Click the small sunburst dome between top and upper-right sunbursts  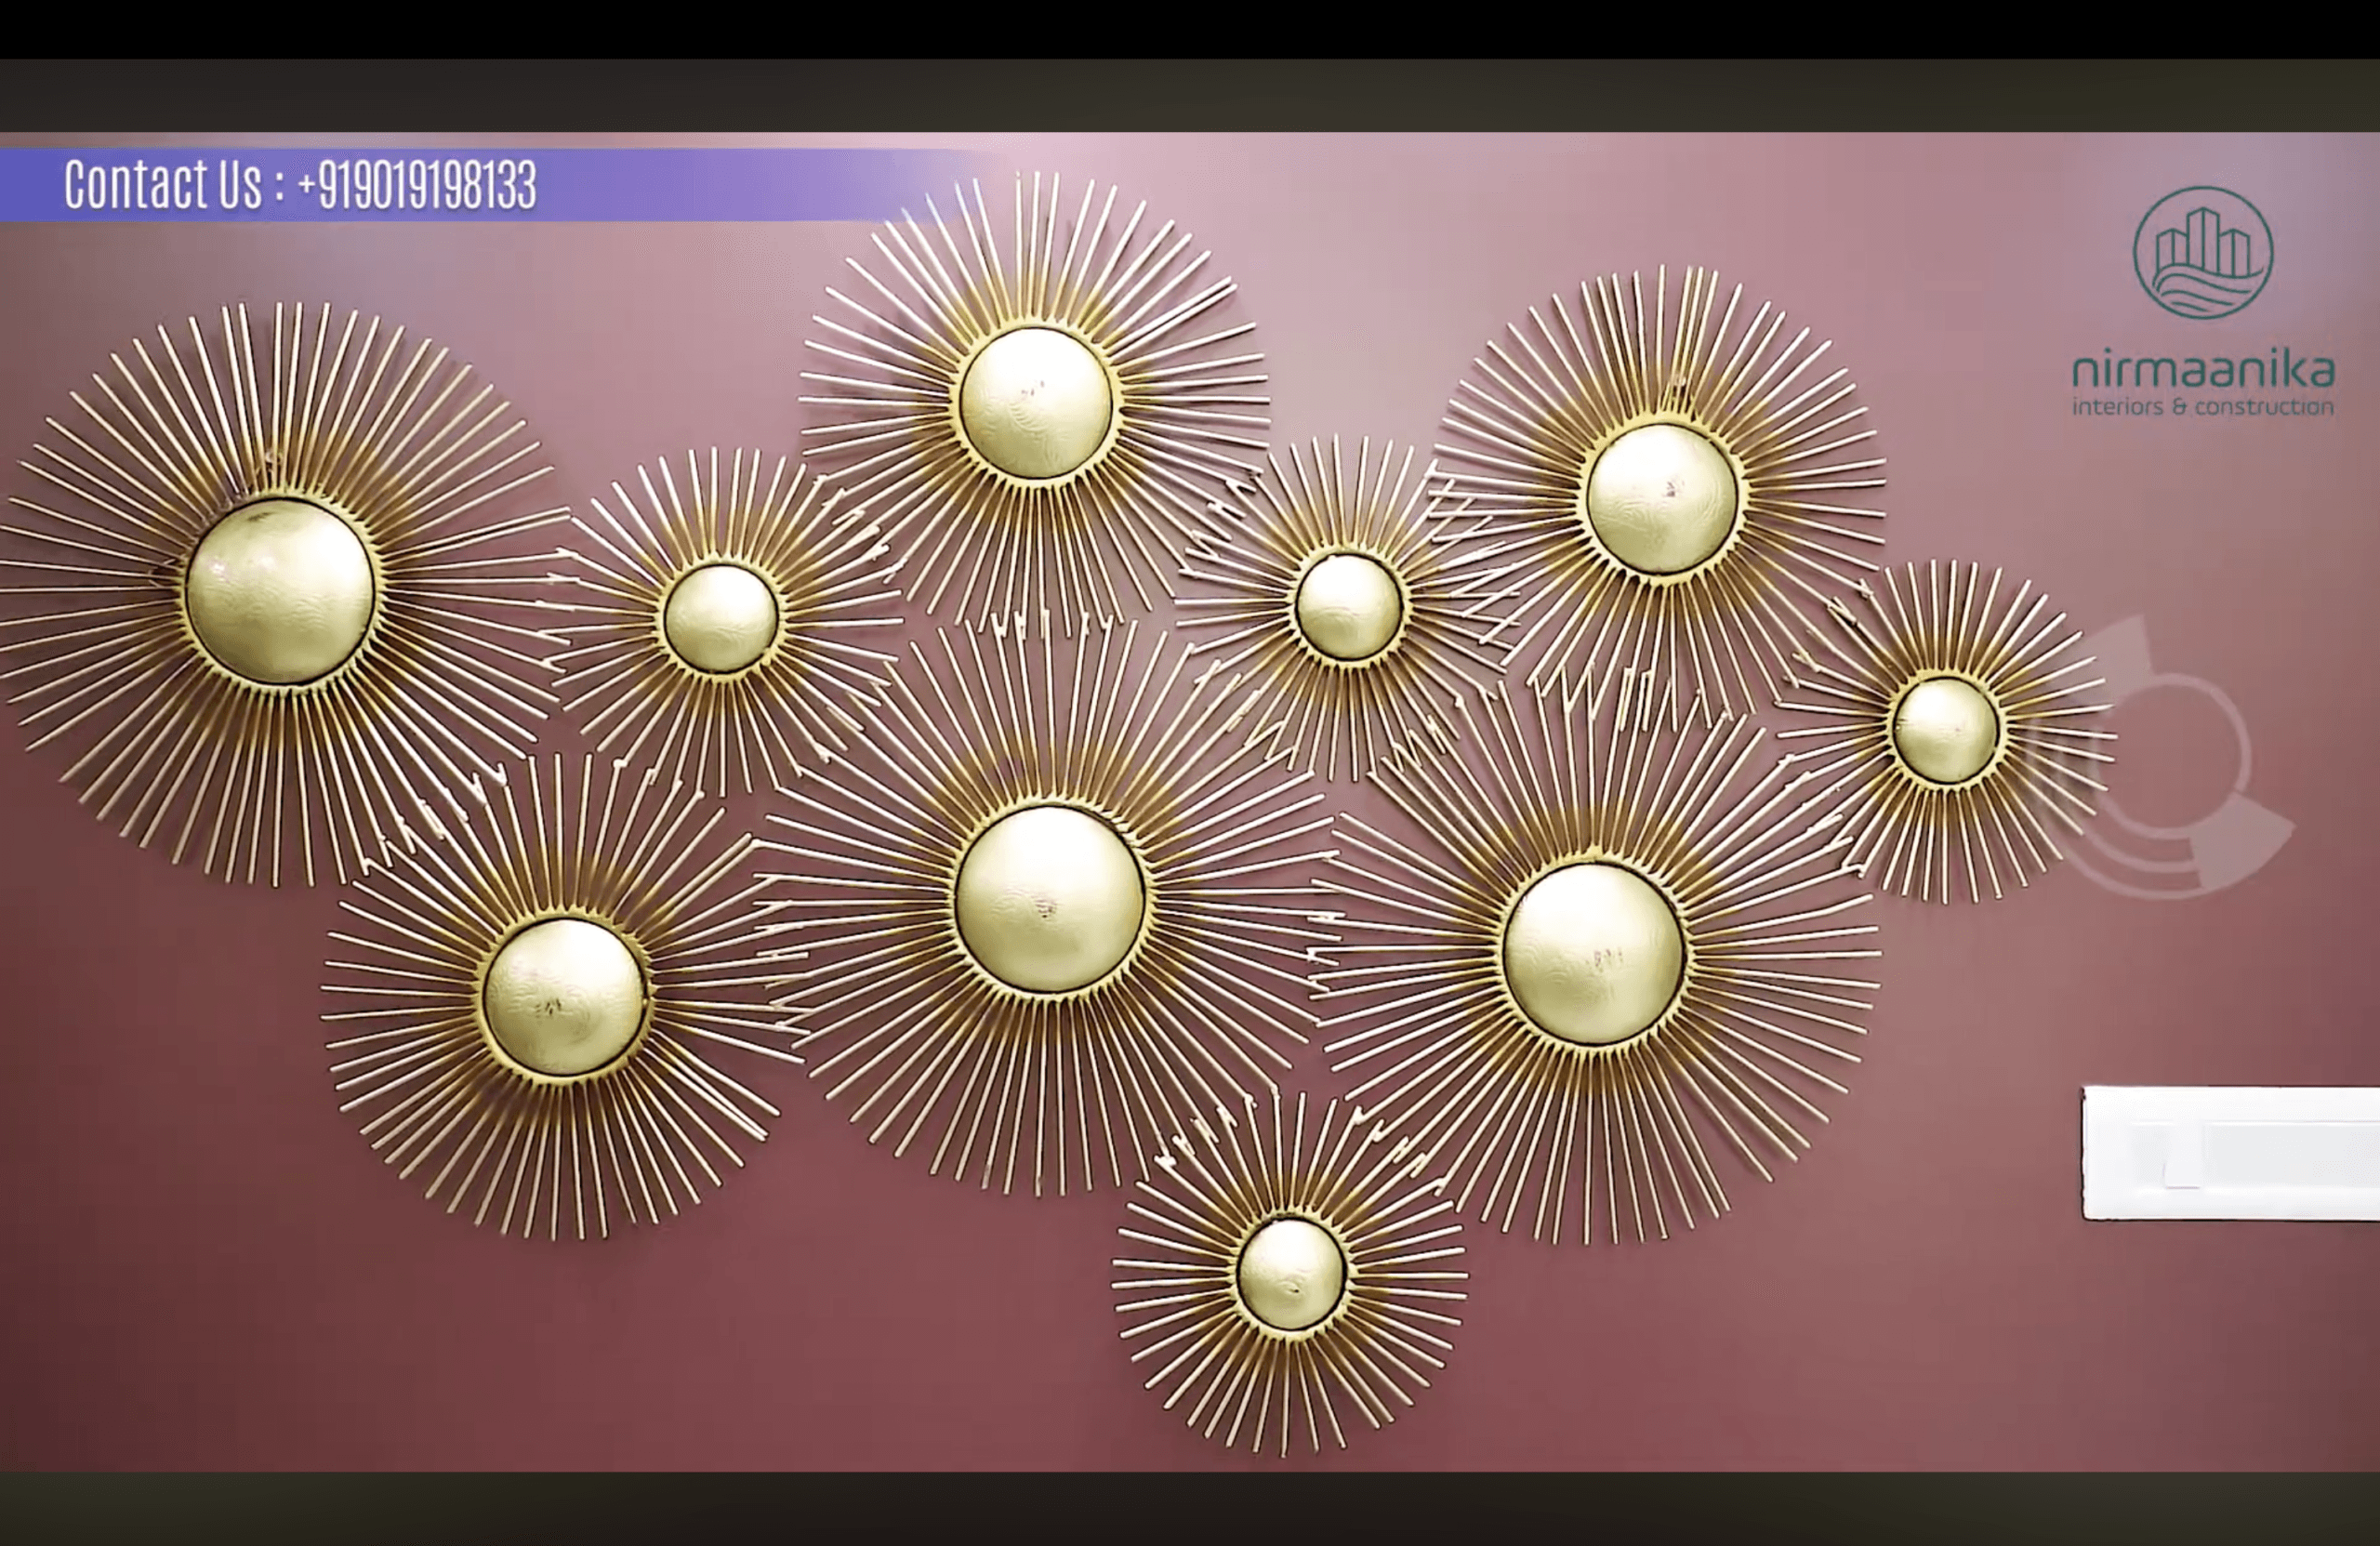tap(1348, 606)
